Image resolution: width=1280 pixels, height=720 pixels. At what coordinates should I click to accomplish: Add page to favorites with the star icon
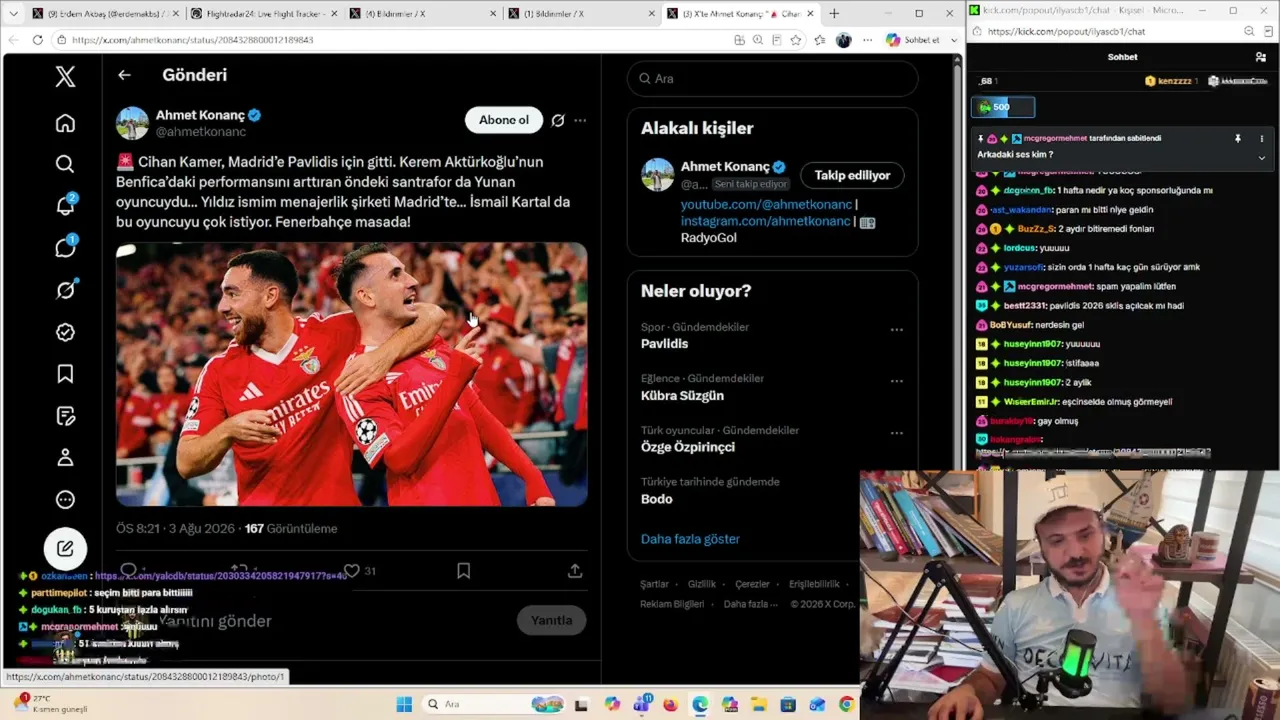796,40
